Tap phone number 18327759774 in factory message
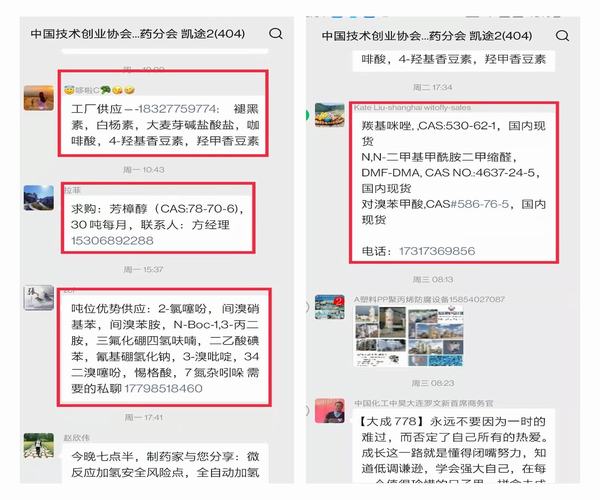 coord(178,109)
